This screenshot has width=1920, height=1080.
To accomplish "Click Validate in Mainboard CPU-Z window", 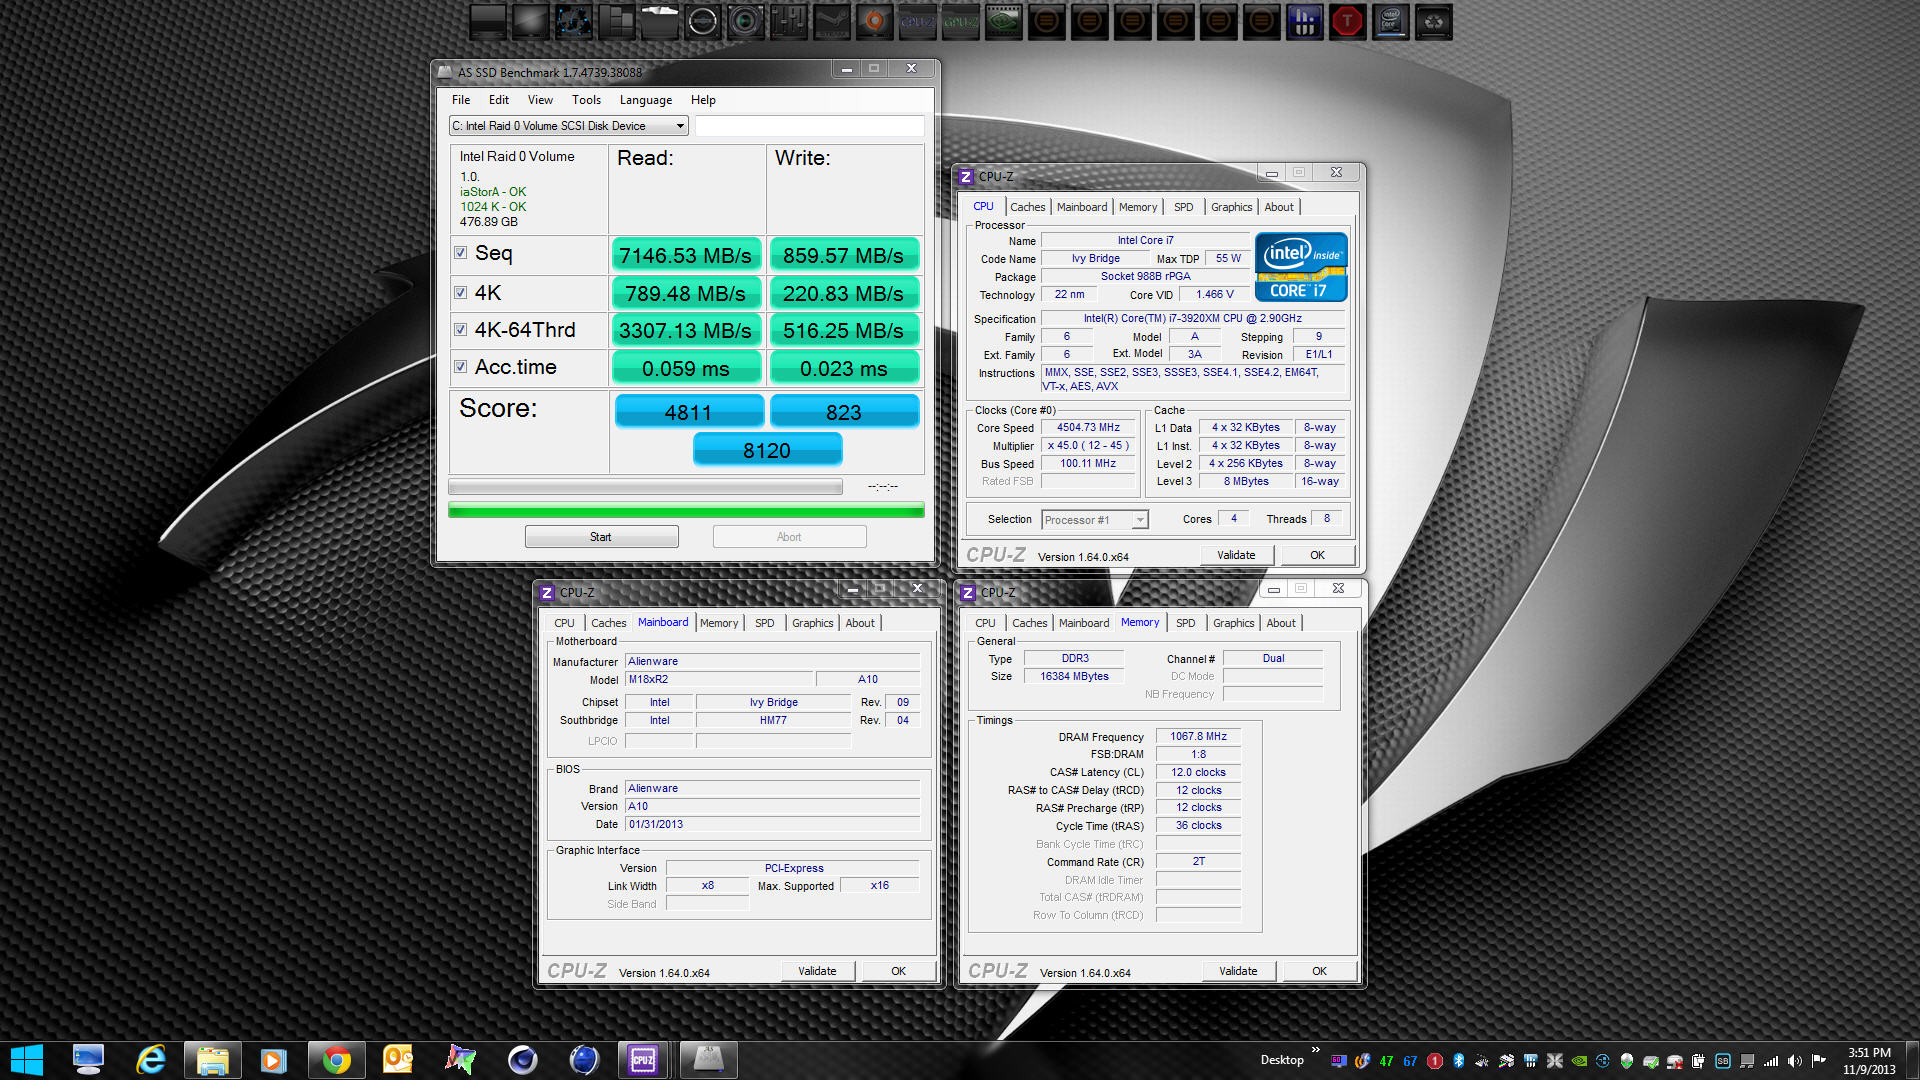I will [817, 971].
